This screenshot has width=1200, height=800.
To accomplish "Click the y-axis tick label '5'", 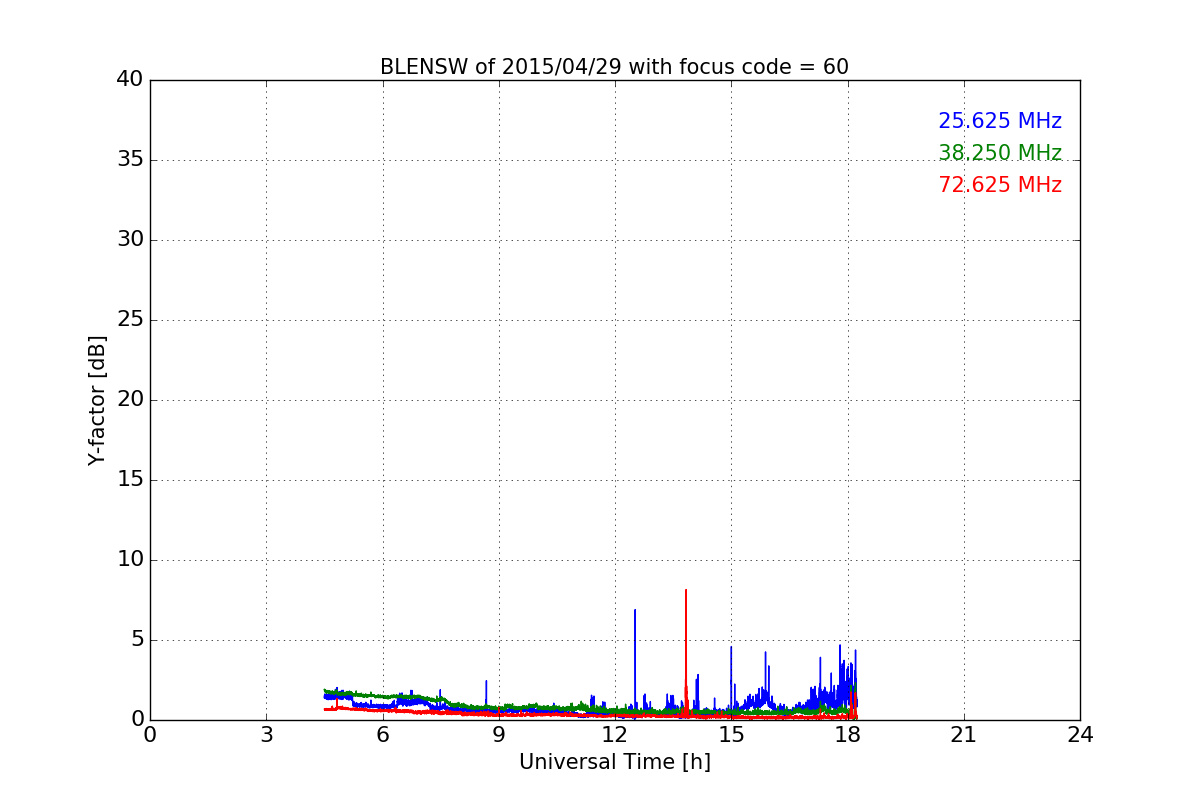I will click(136, 640).
